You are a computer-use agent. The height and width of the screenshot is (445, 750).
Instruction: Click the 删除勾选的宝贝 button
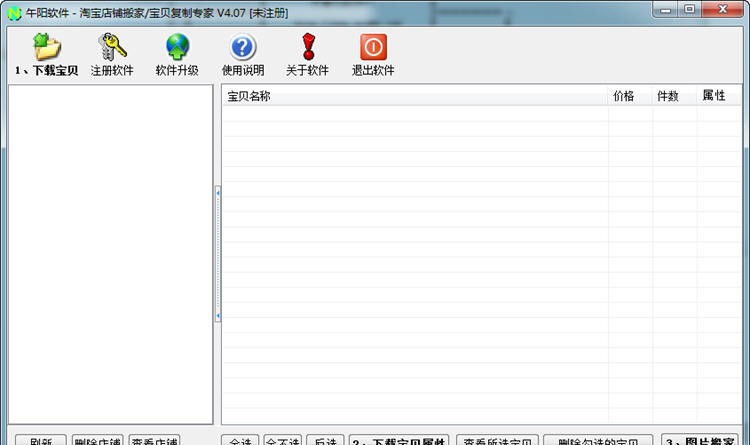[x=598, y=440]
